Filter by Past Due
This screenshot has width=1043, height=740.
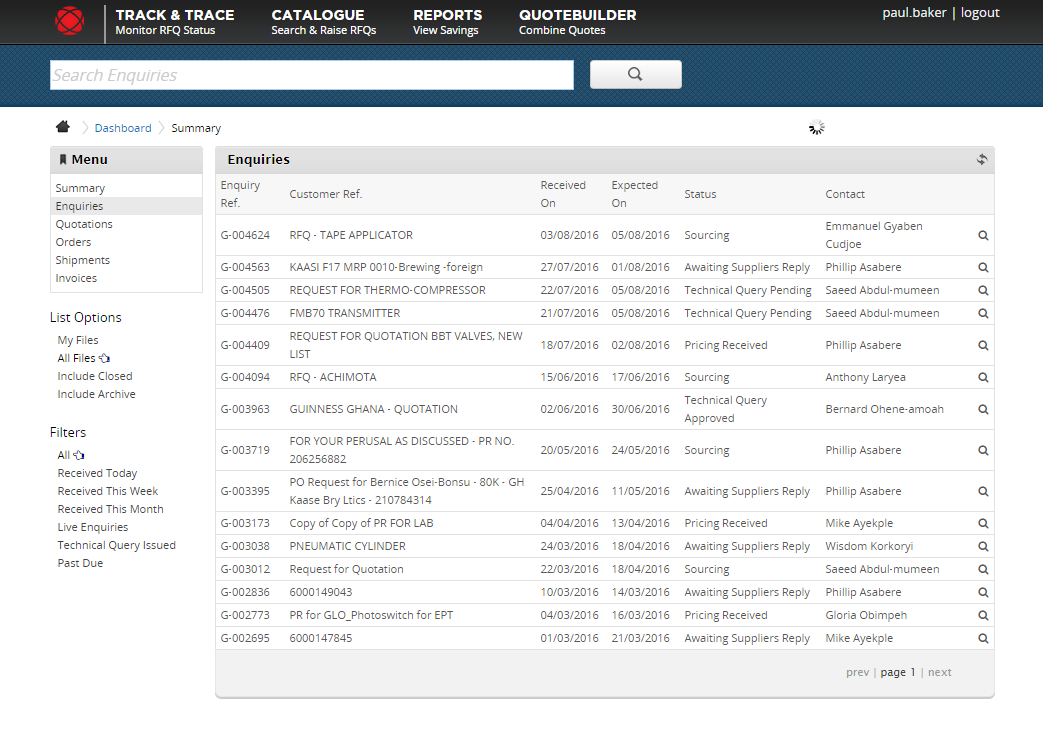pyautogui.click(x=80, y=563)
